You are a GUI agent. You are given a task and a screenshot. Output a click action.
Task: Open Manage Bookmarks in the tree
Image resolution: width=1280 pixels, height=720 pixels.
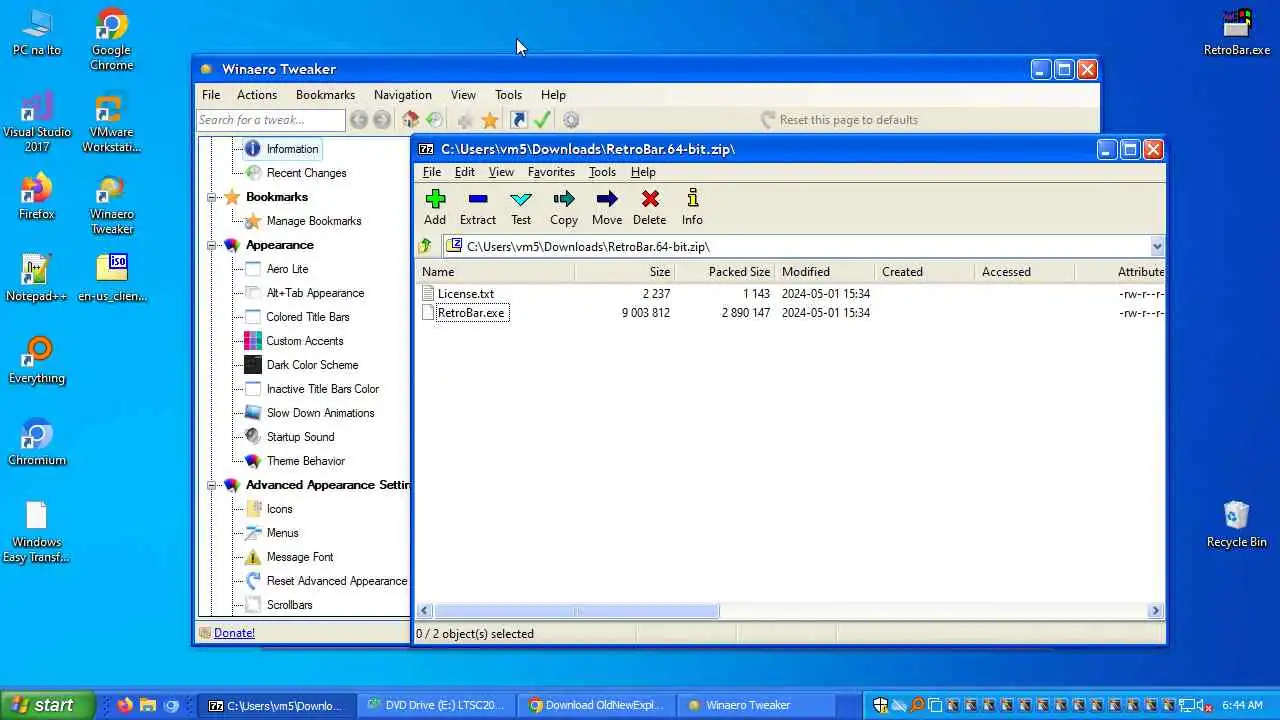pyautogui.click(x=314, y=221)
